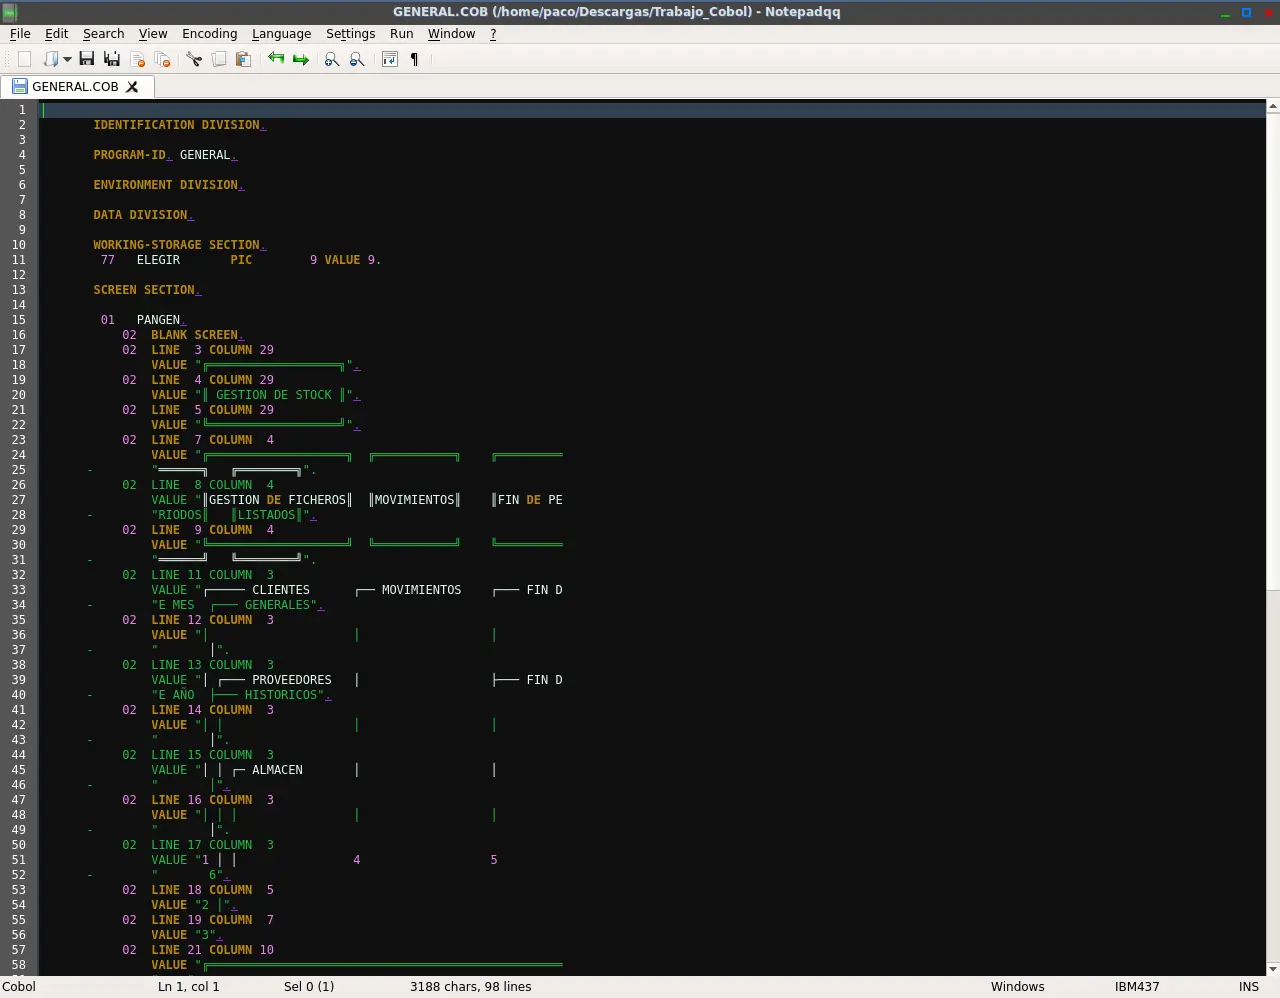Click the IBM437 encoding status entry
The height and width of the screenshot is (998, 1280).
coord(1137,986)
